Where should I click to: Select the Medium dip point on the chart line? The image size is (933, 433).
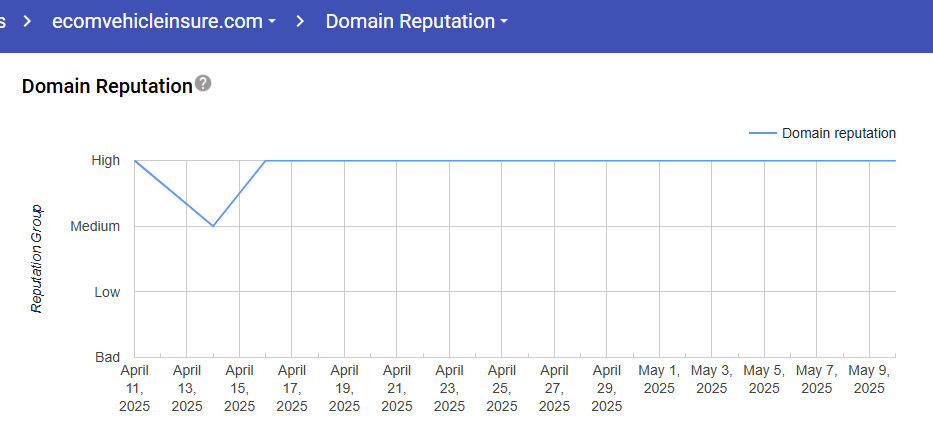click(x=213, y=226)
